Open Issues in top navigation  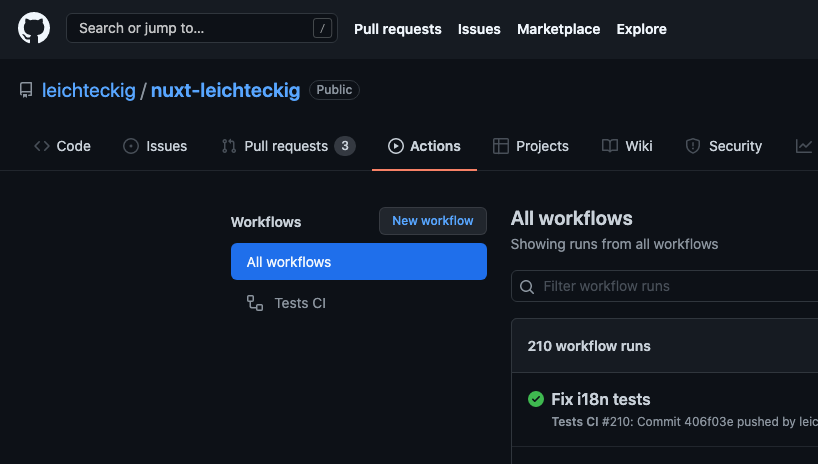(479, 29)
